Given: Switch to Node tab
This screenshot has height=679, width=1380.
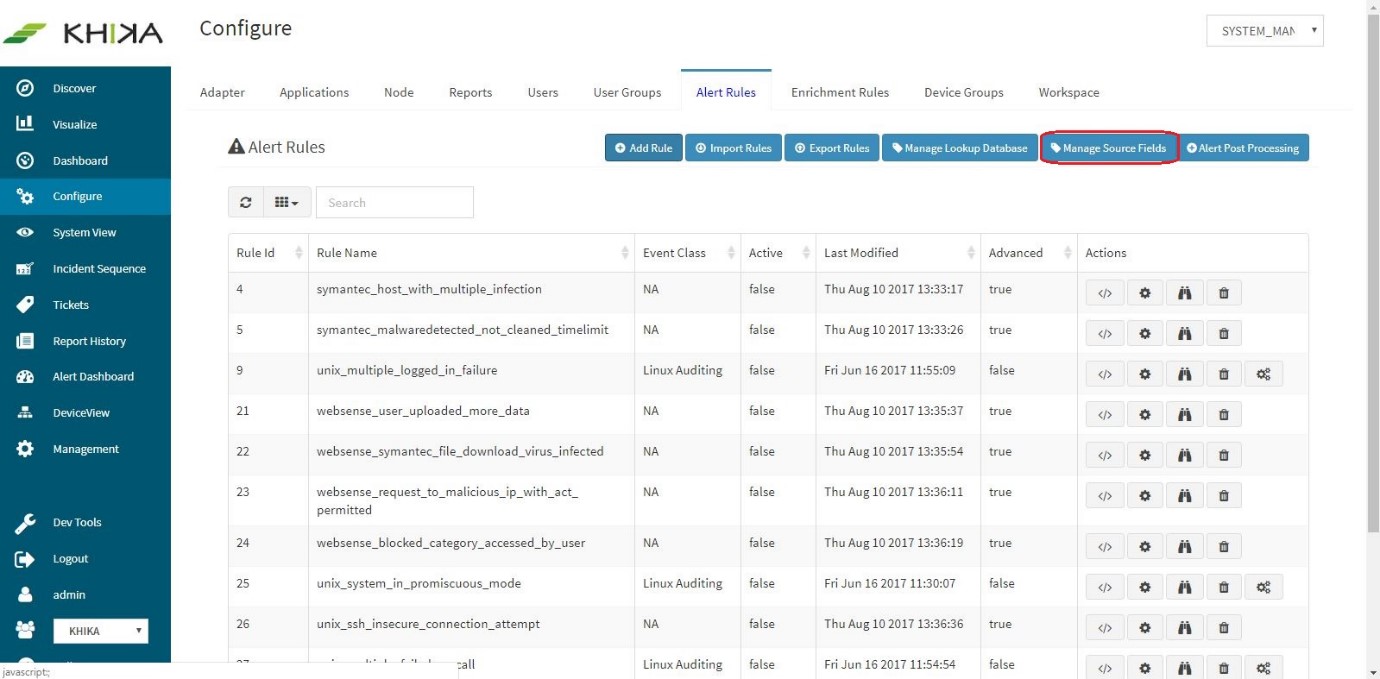Looking at the screenshot, I should [399, 92].
